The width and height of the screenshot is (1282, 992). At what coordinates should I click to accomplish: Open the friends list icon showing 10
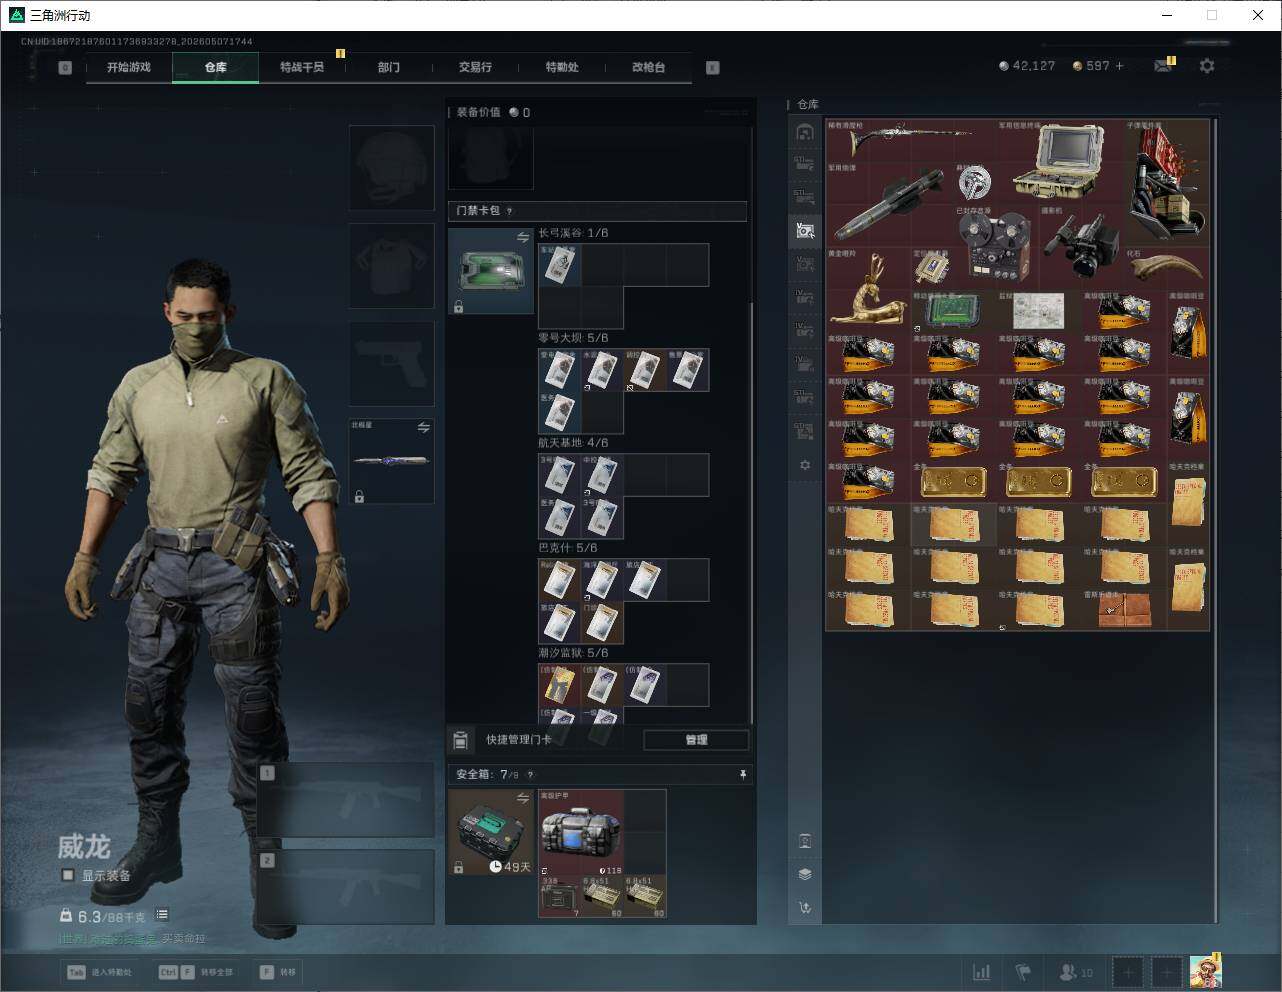1075,972
